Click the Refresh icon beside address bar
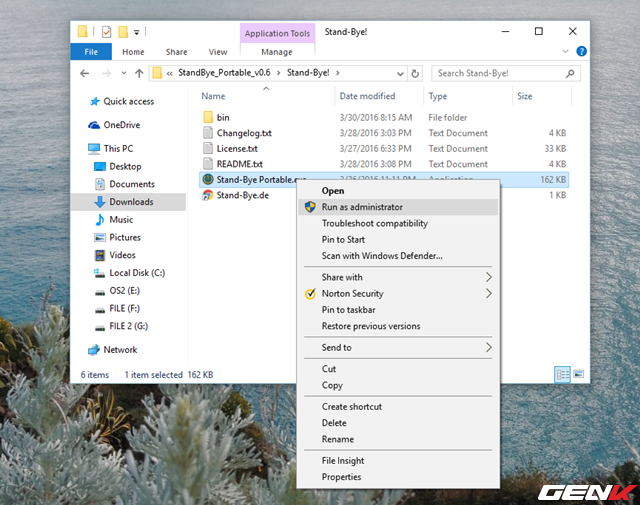 [420, 73]
